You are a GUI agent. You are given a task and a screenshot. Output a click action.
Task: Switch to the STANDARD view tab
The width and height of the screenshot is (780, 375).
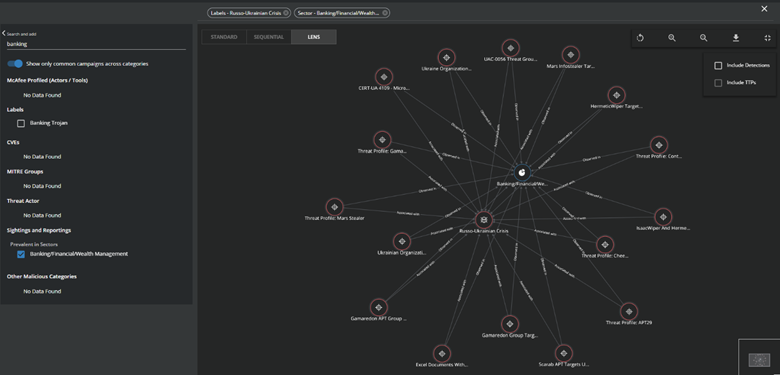(x=224, y=37)
